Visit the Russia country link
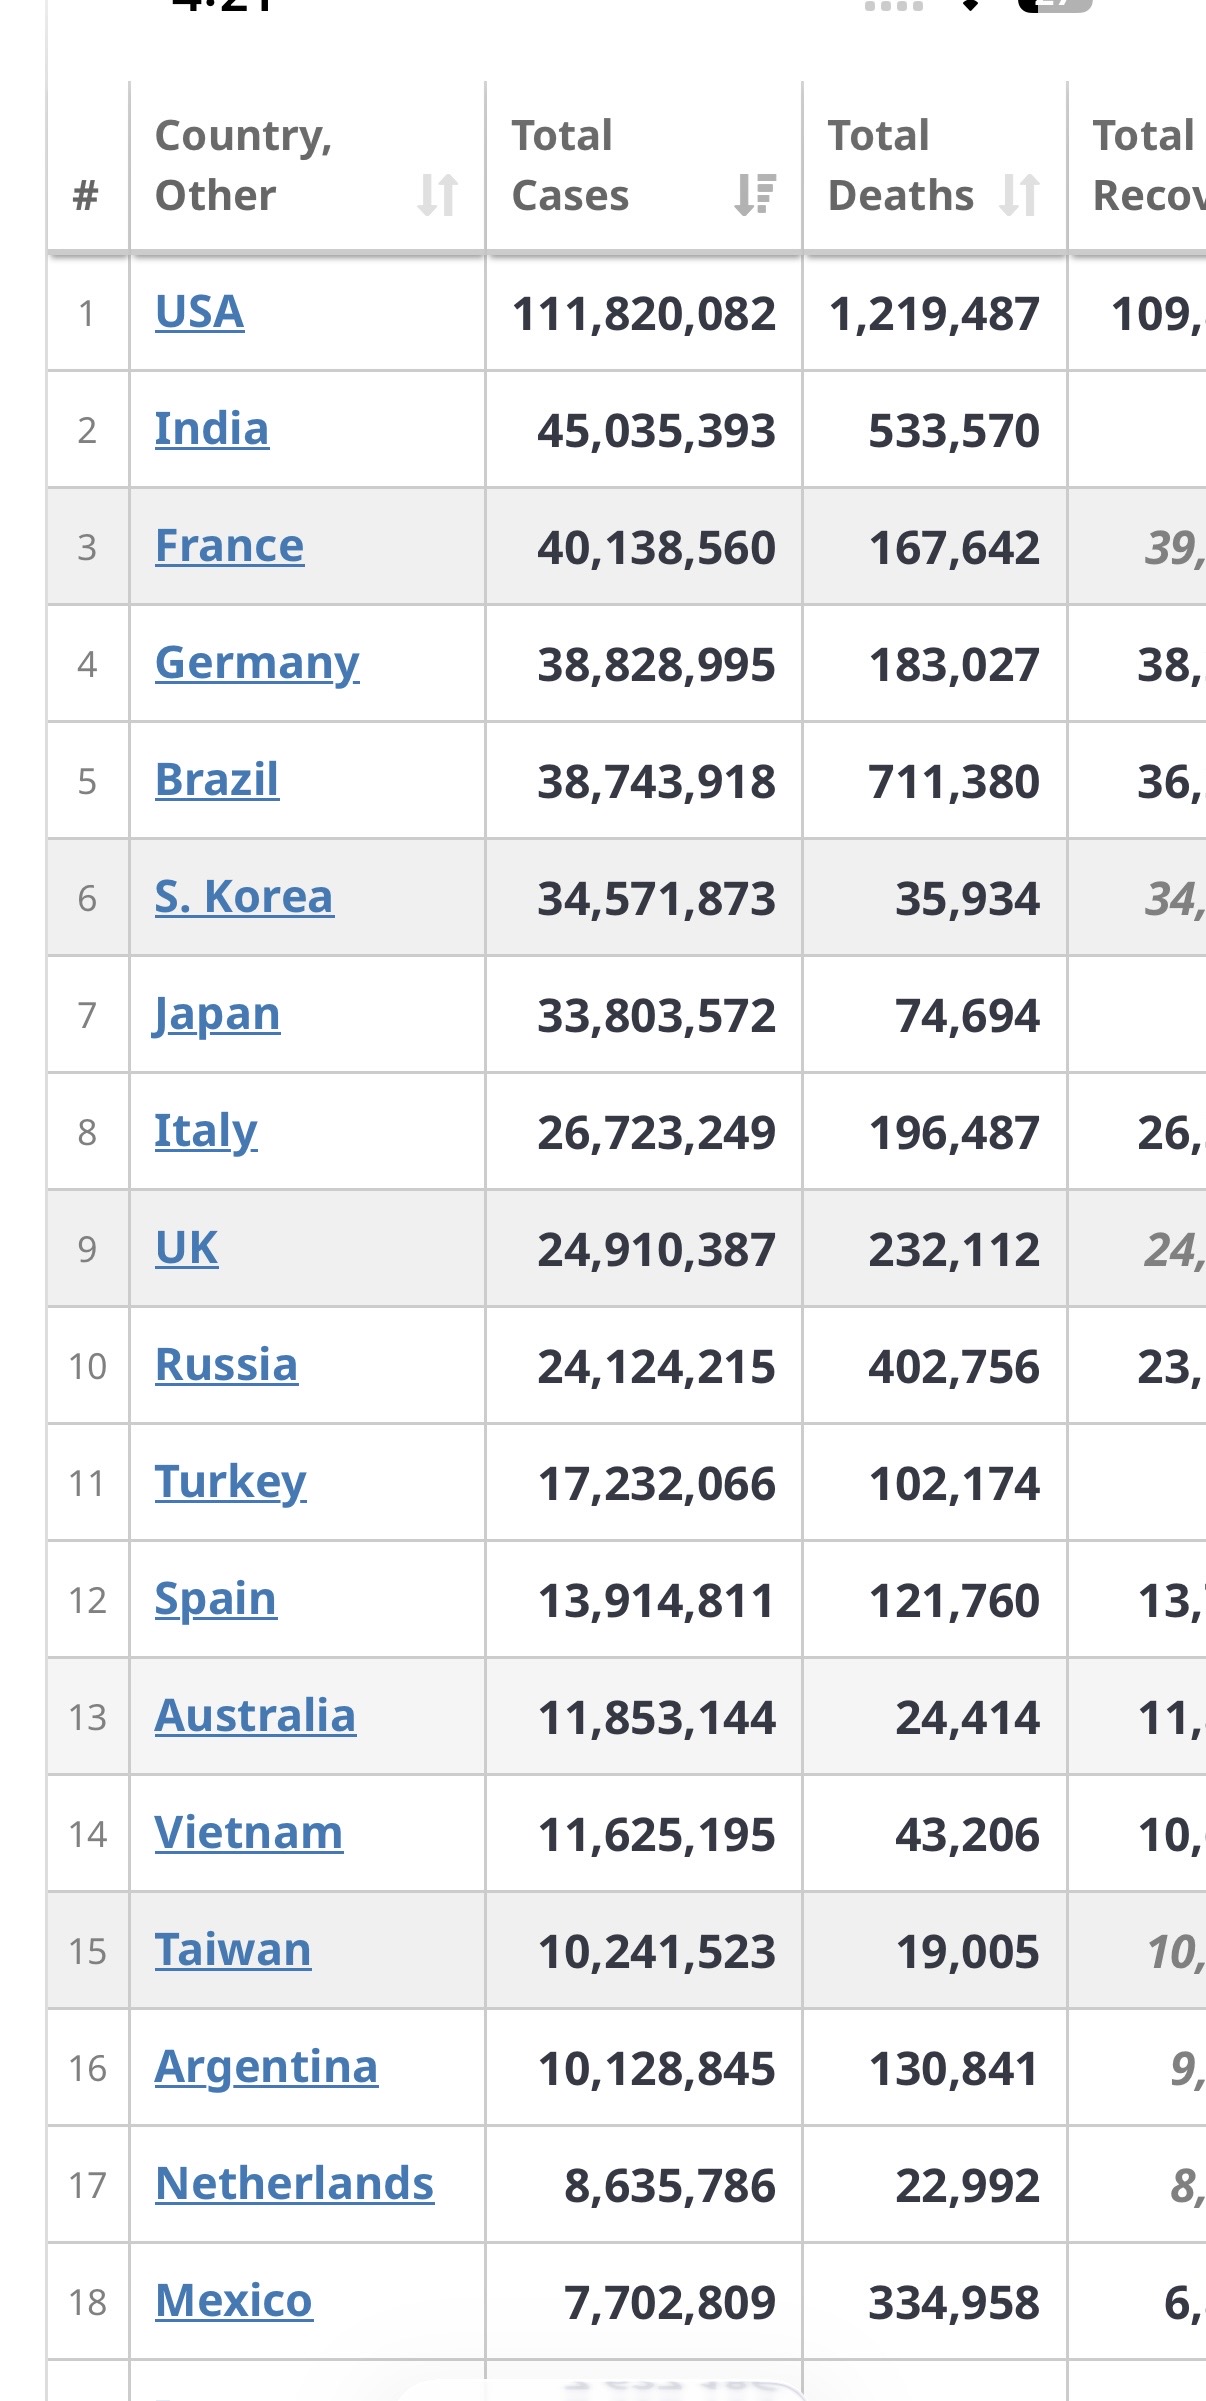The width and height of the screenshot is (1206, 2401). click(x=226, y=1365)
